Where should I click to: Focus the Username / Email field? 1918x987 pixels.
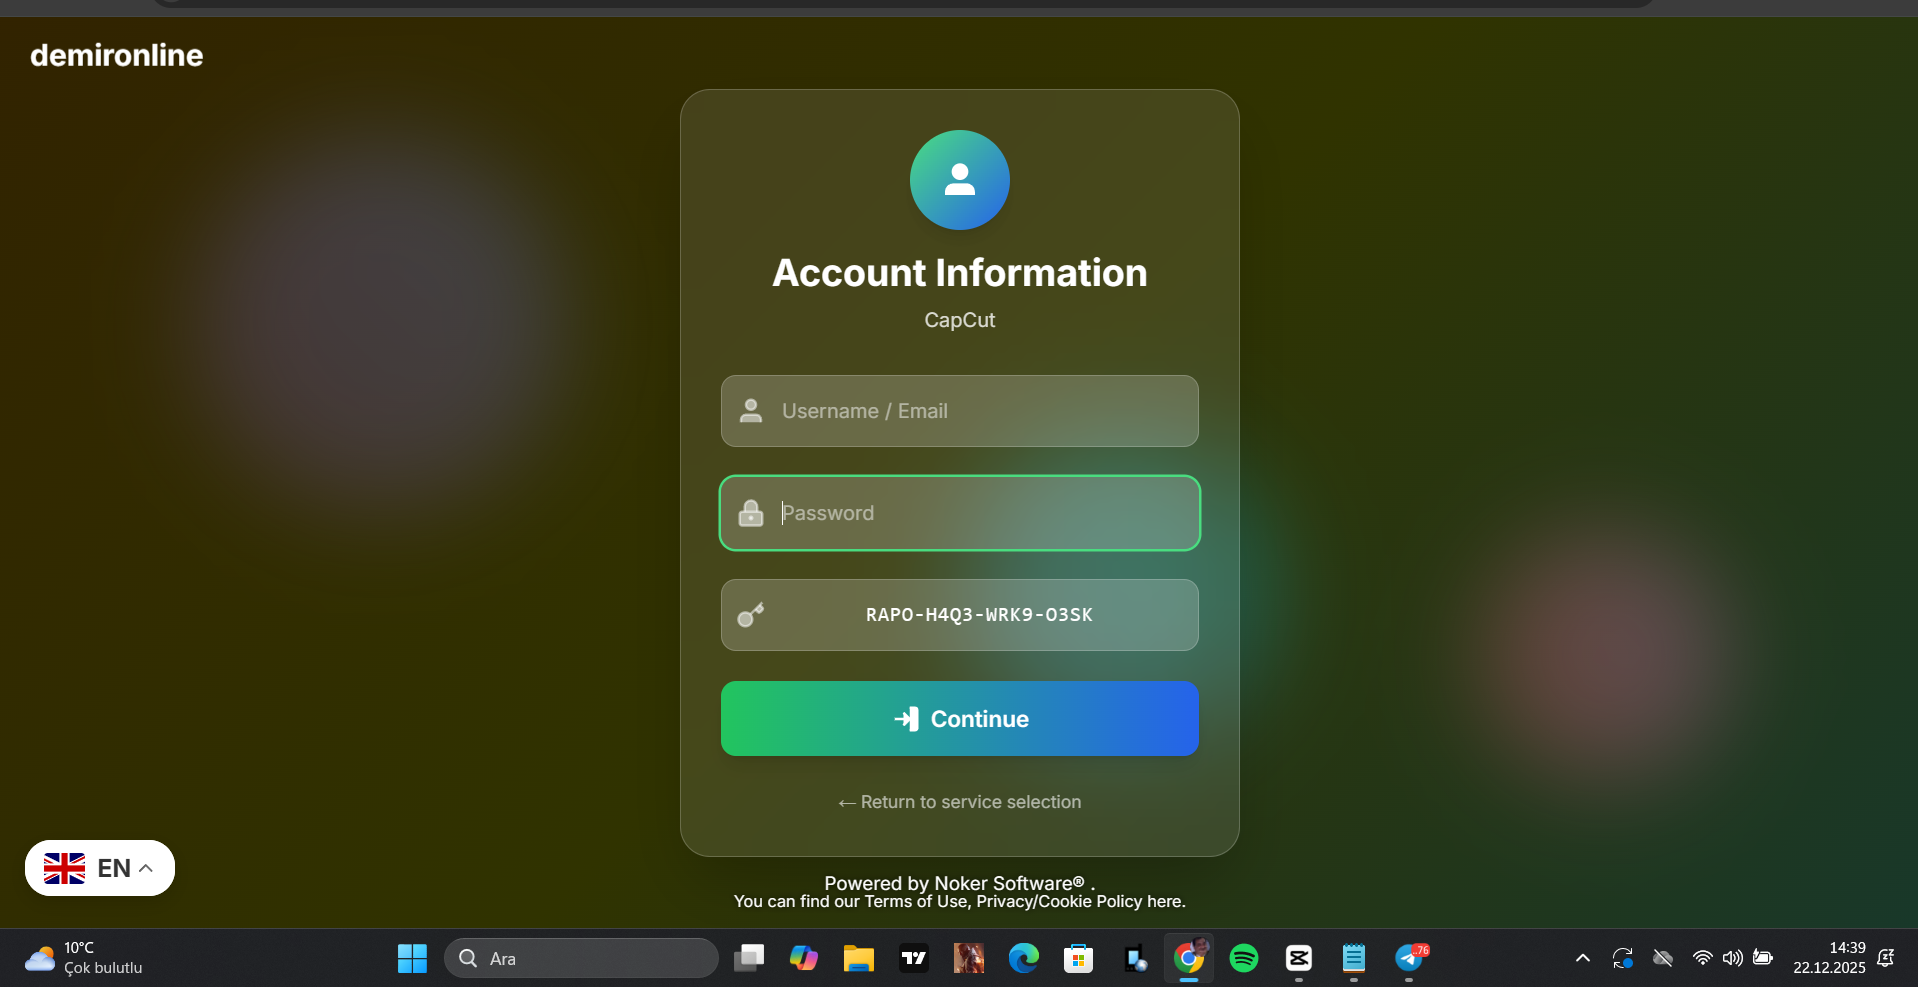tap(960, 411)
